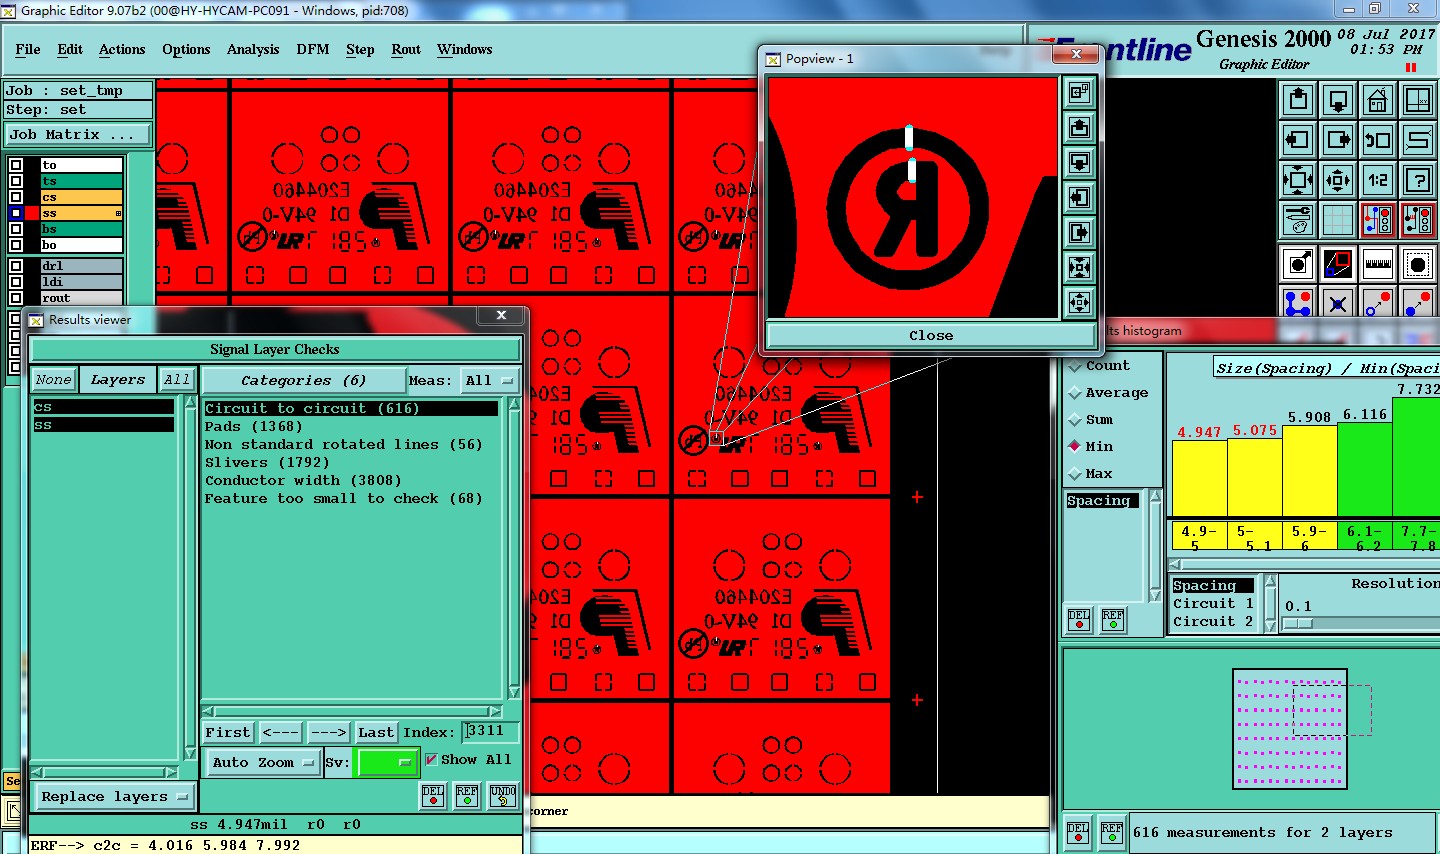Screen dimensions: 1440x854
Task: Toggle the Show All checkbox
Action: tap(431, 760)
